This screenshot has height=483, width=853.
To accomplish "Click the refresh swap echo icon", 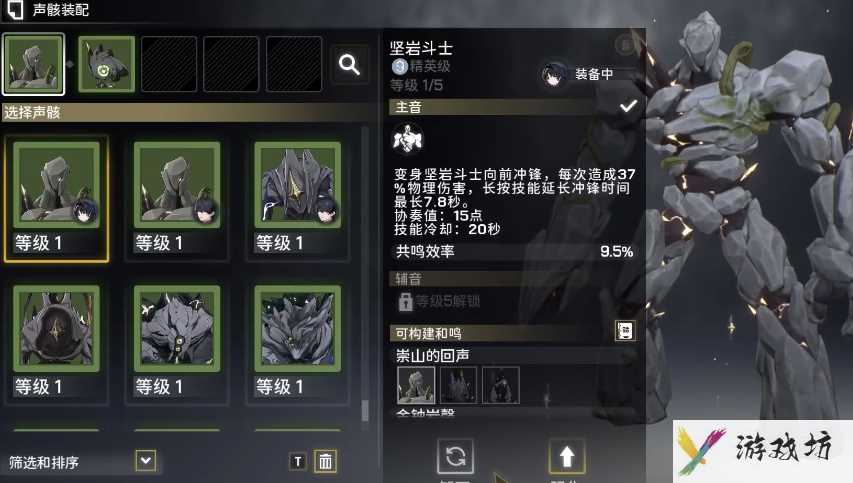I will pos(455,456).
